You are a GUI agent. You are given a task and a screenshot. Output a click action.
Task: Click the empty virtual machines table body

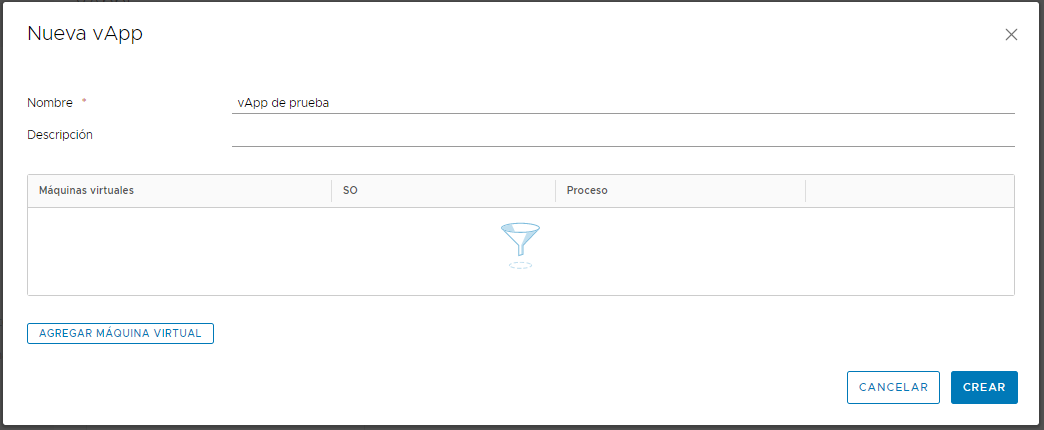click(521, 251)
